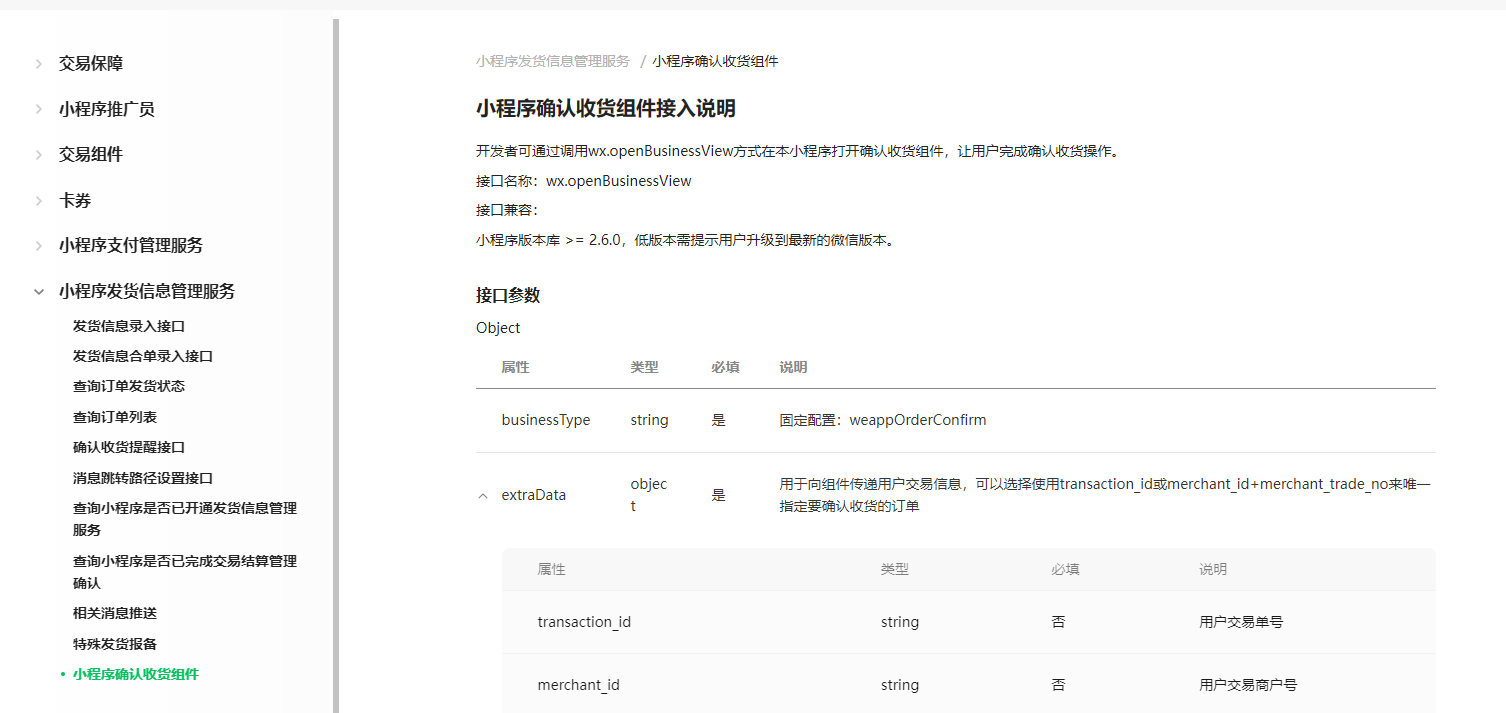The image size is (1506, 713).
Task: Click the 接口名称：wx.openBusinessView line
Action: coord(584,181)
